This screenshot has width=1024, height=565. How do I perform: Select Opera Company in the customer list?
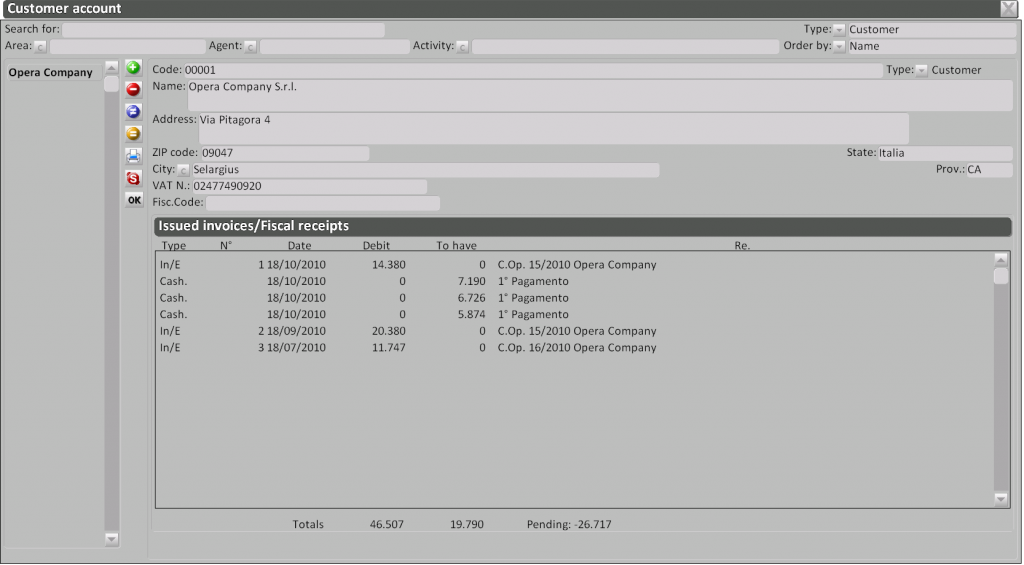[x=50, y=73]
